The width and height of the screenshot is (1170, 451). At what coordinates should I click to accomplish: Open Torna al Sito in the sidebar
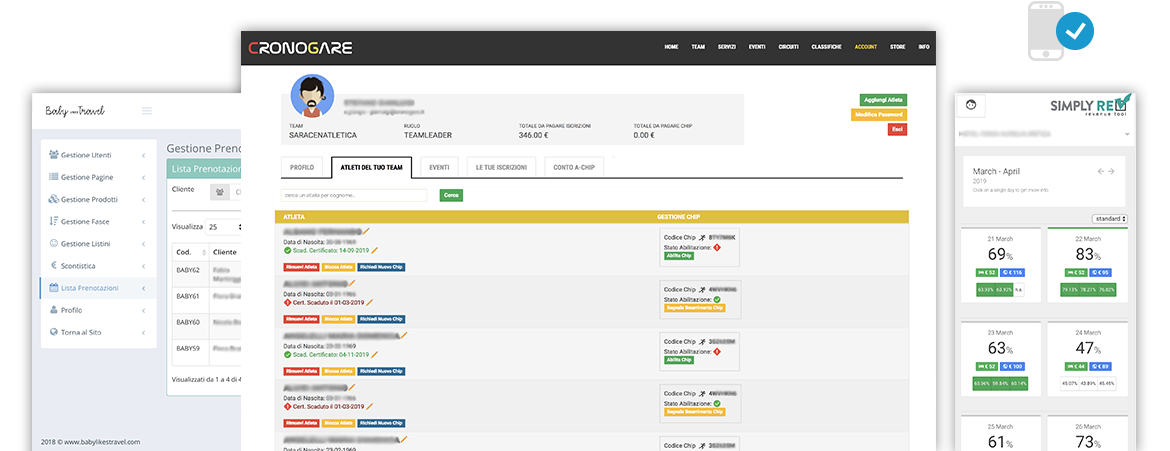pyautogui.click(x=98, y=332)
